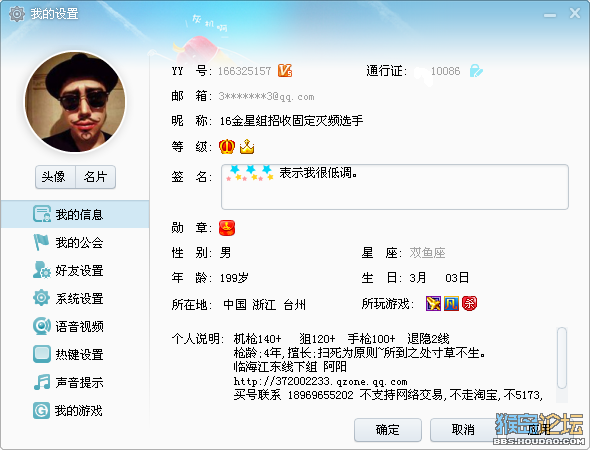590x450 pixels.
Task: Click the red 杀 game icon
Action: coord(469,303)
